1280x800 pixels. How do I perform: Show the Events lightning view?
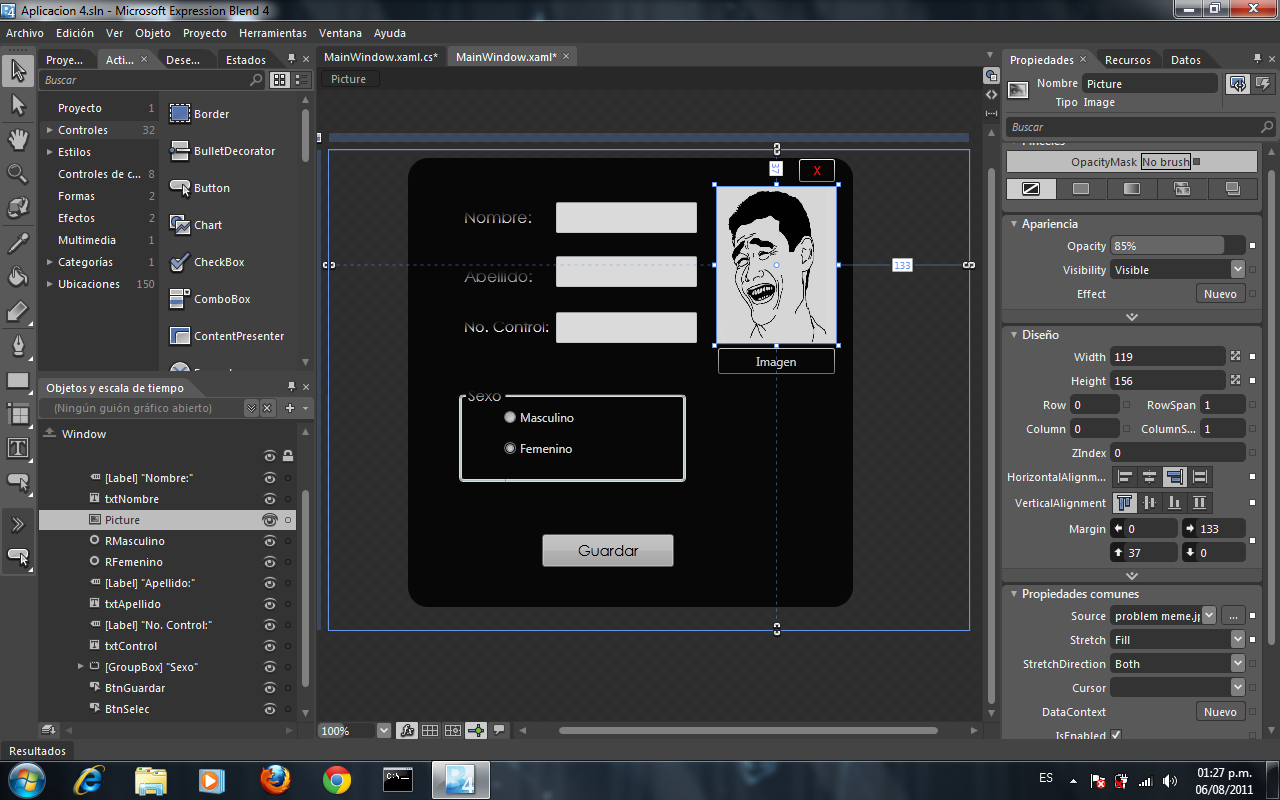point(1262,84)
